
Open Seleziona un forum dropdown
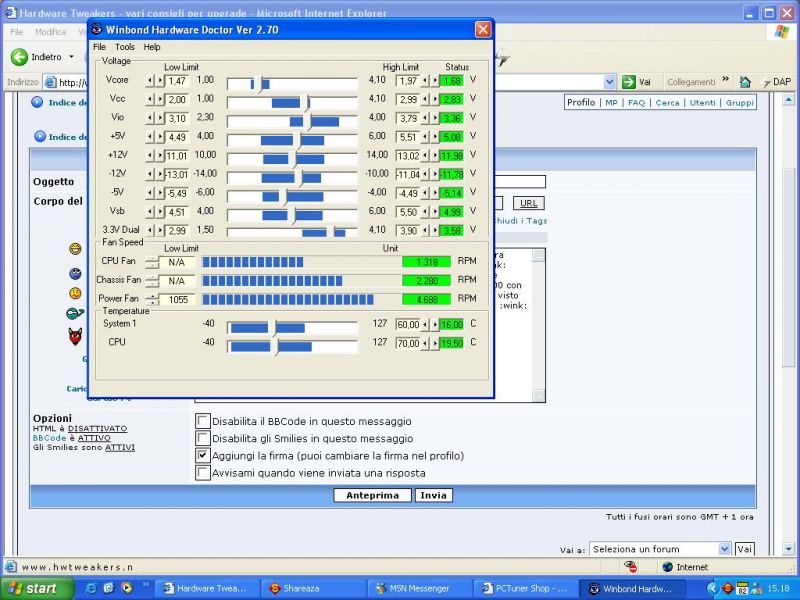(x=660, y=549)
